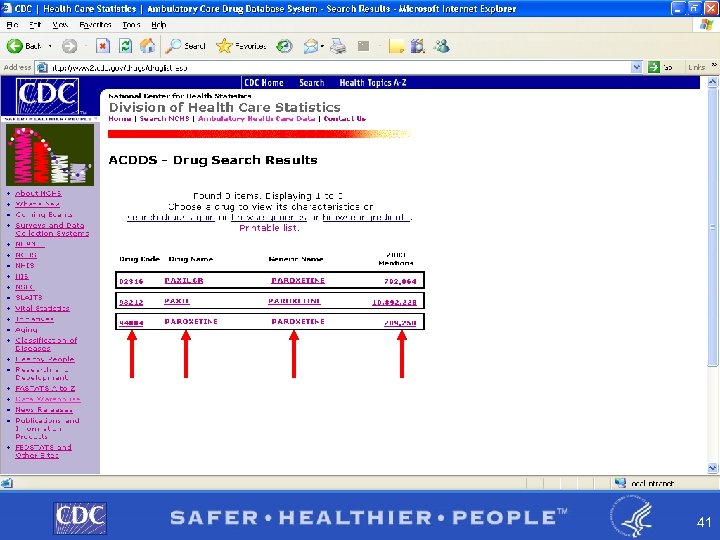Image resolution: width=720 pixels, height=540 pixels.
Task: Open the Back button history dropdown arrow
Action: coord(50,46)
